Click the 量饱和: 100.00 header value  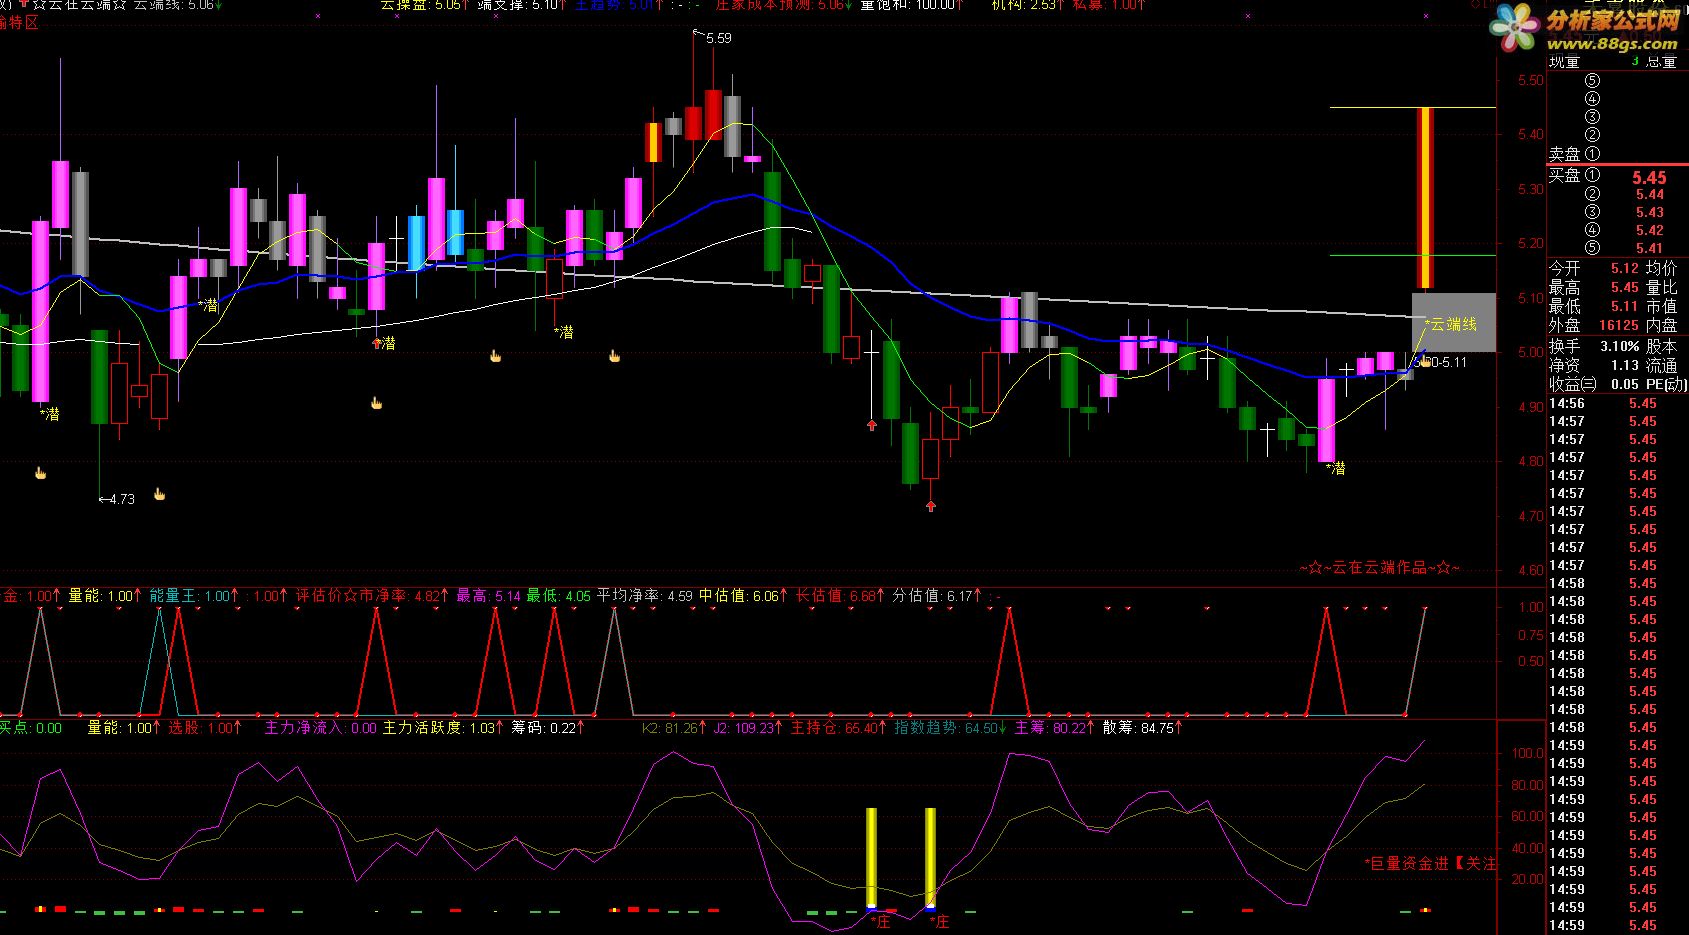(x=911, y=5)
